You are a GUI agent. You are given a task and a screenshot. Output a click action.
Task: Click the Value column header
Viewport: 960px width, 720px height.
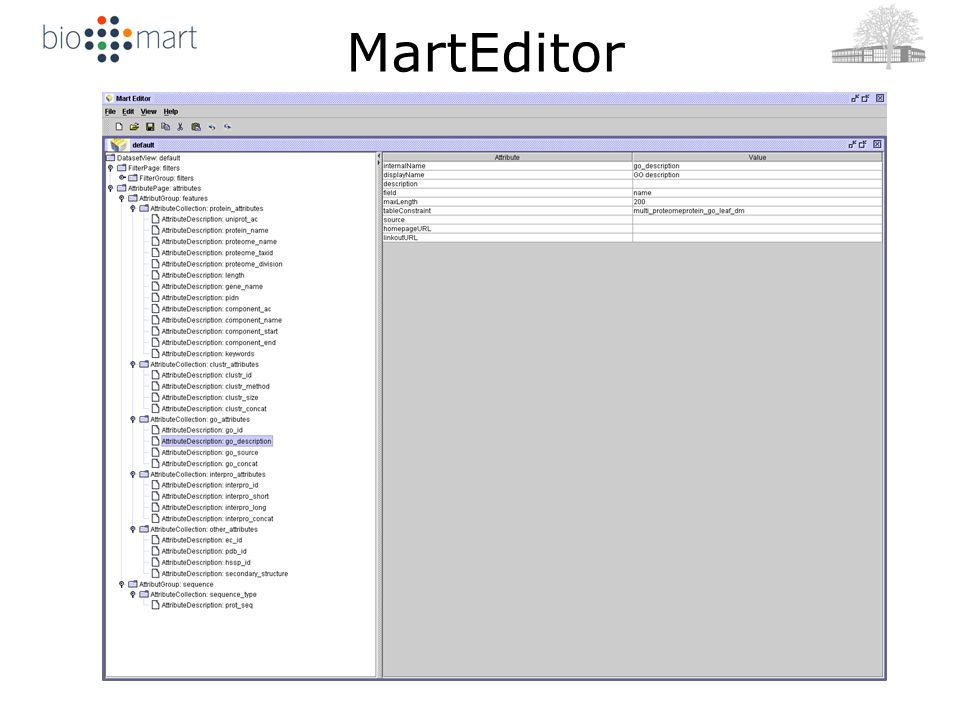point(757,157)
